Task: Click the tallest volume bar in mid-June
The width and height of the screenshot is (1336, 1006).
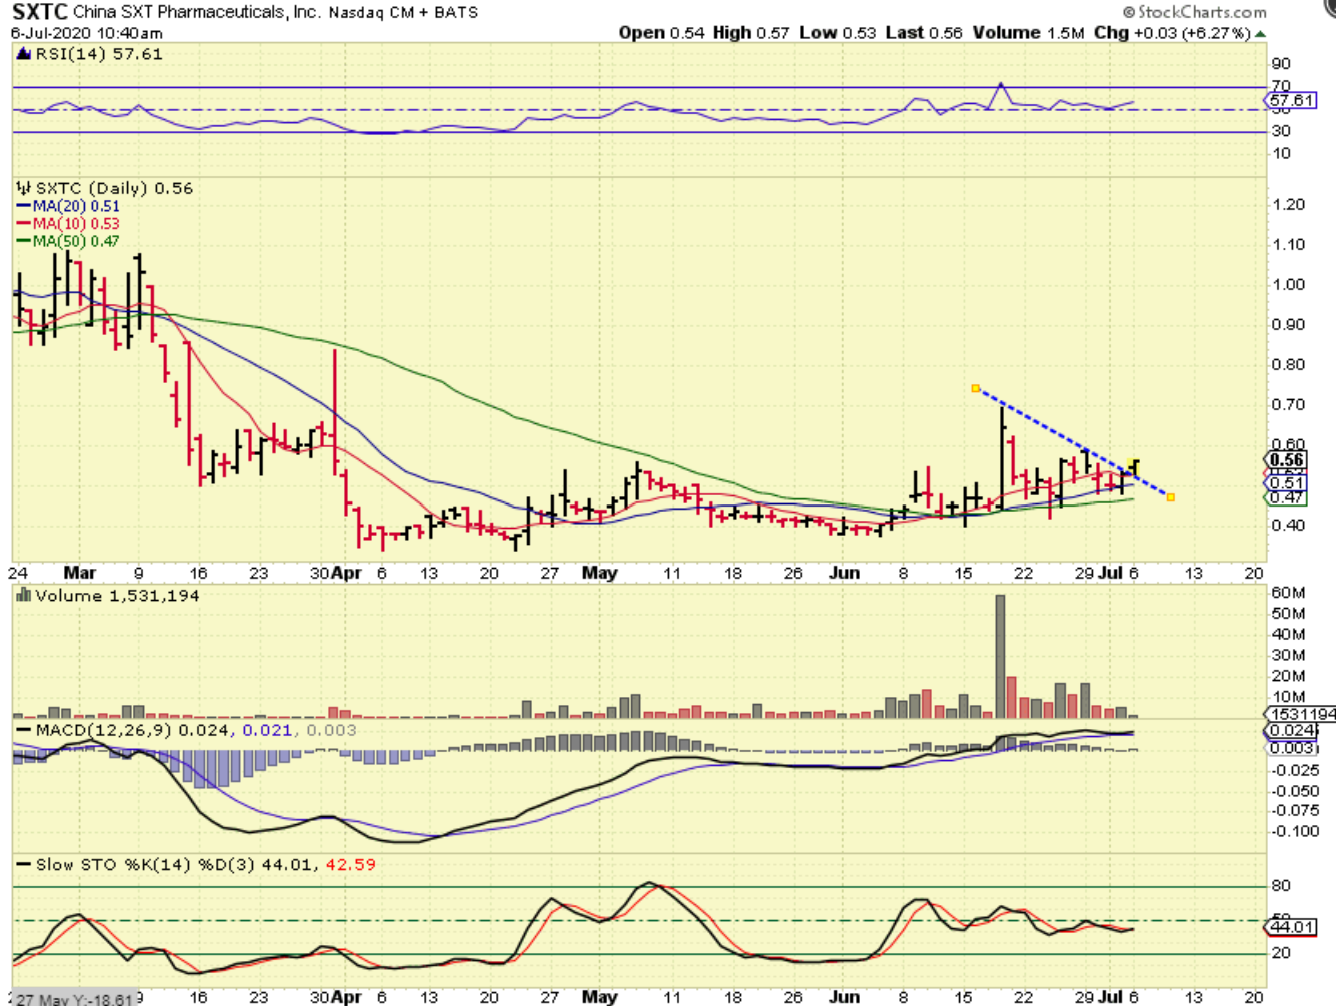Action: (x=1000, y=656)
